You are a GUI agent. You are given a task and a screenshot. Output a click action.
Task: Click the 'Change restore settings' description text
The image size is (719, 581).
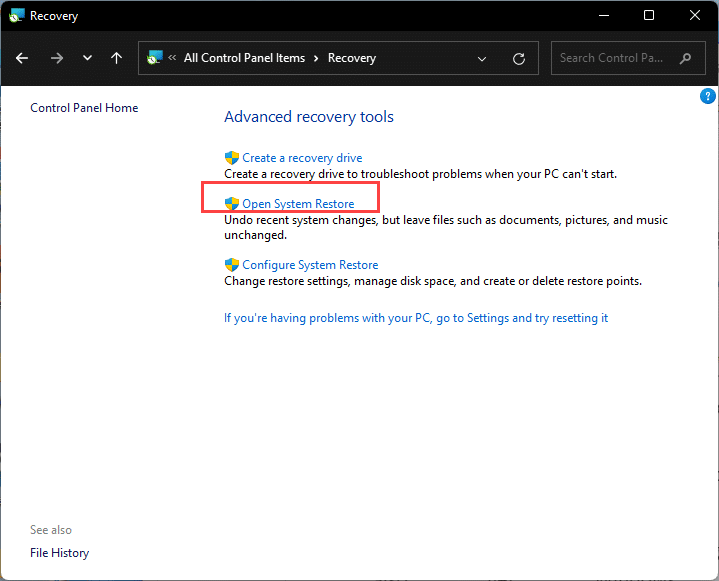tap(433, 281)
